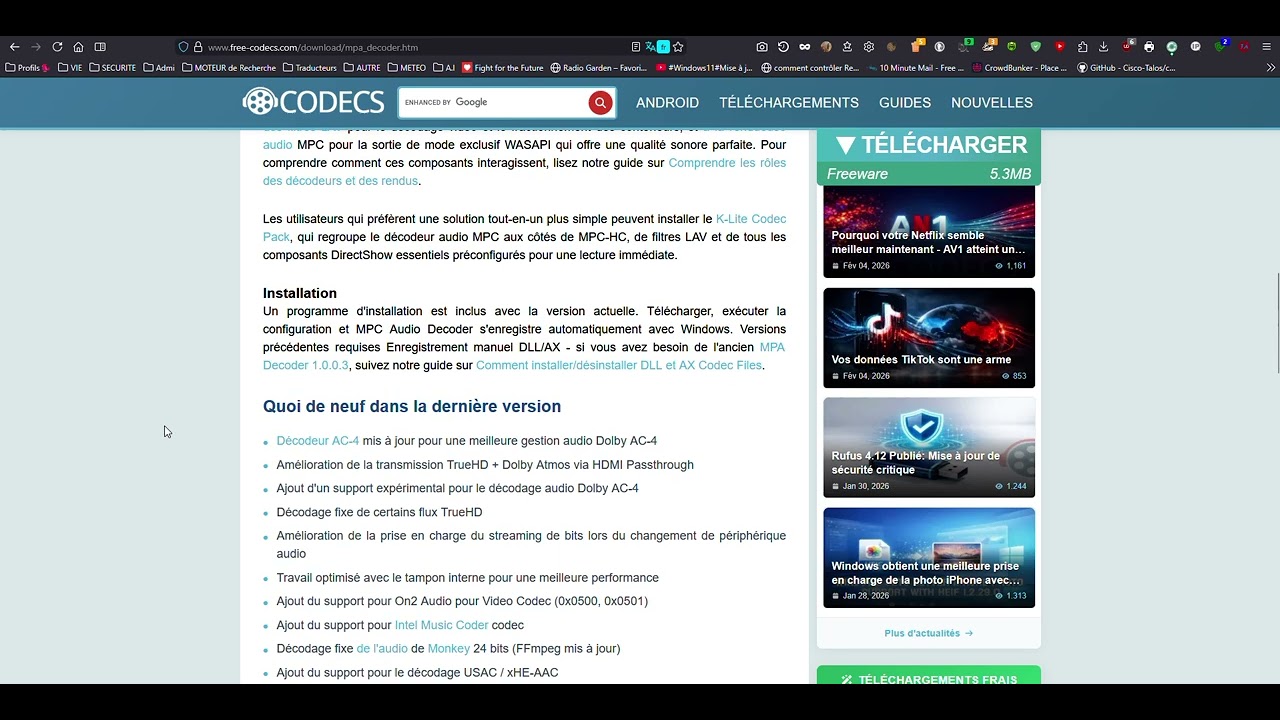Open the GUIDES nav menu item
1280x720 pixels.
tap(905, 102)
